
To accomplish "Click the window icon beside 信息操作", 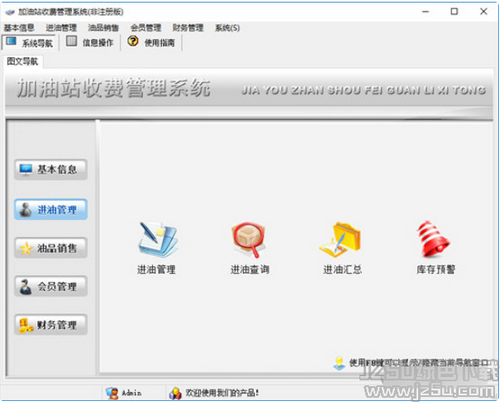I will [x=71, y=41].
